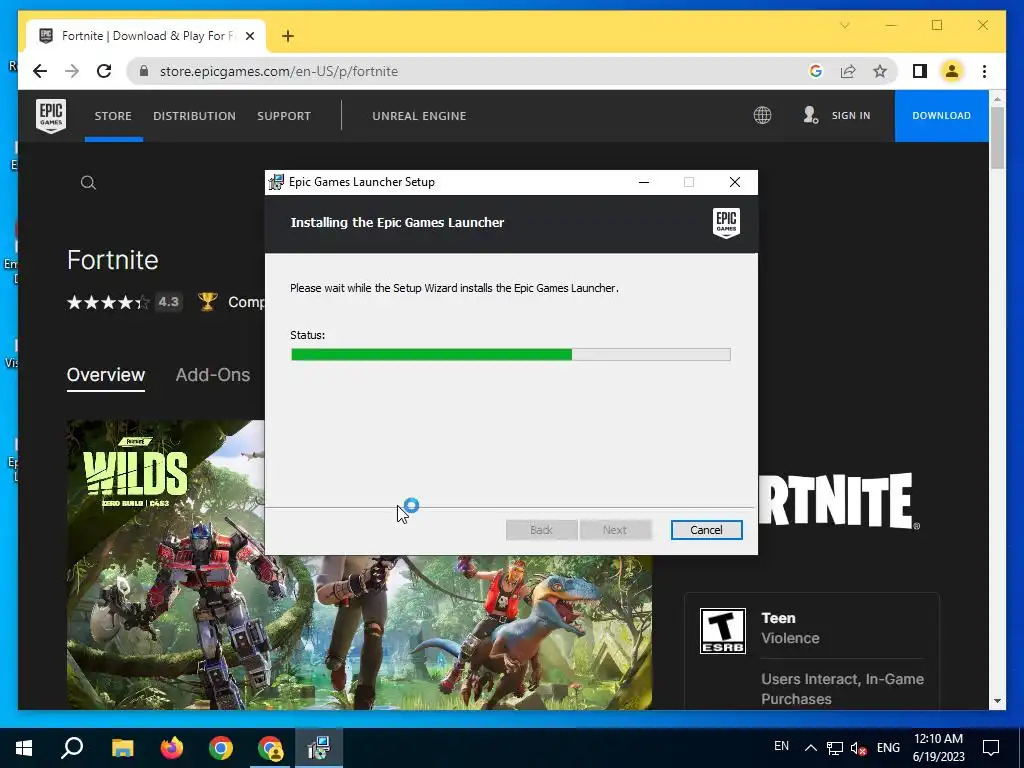The image size is (1024, 768).
Task: Open the SUPPORT menu item
Action: 283,116
